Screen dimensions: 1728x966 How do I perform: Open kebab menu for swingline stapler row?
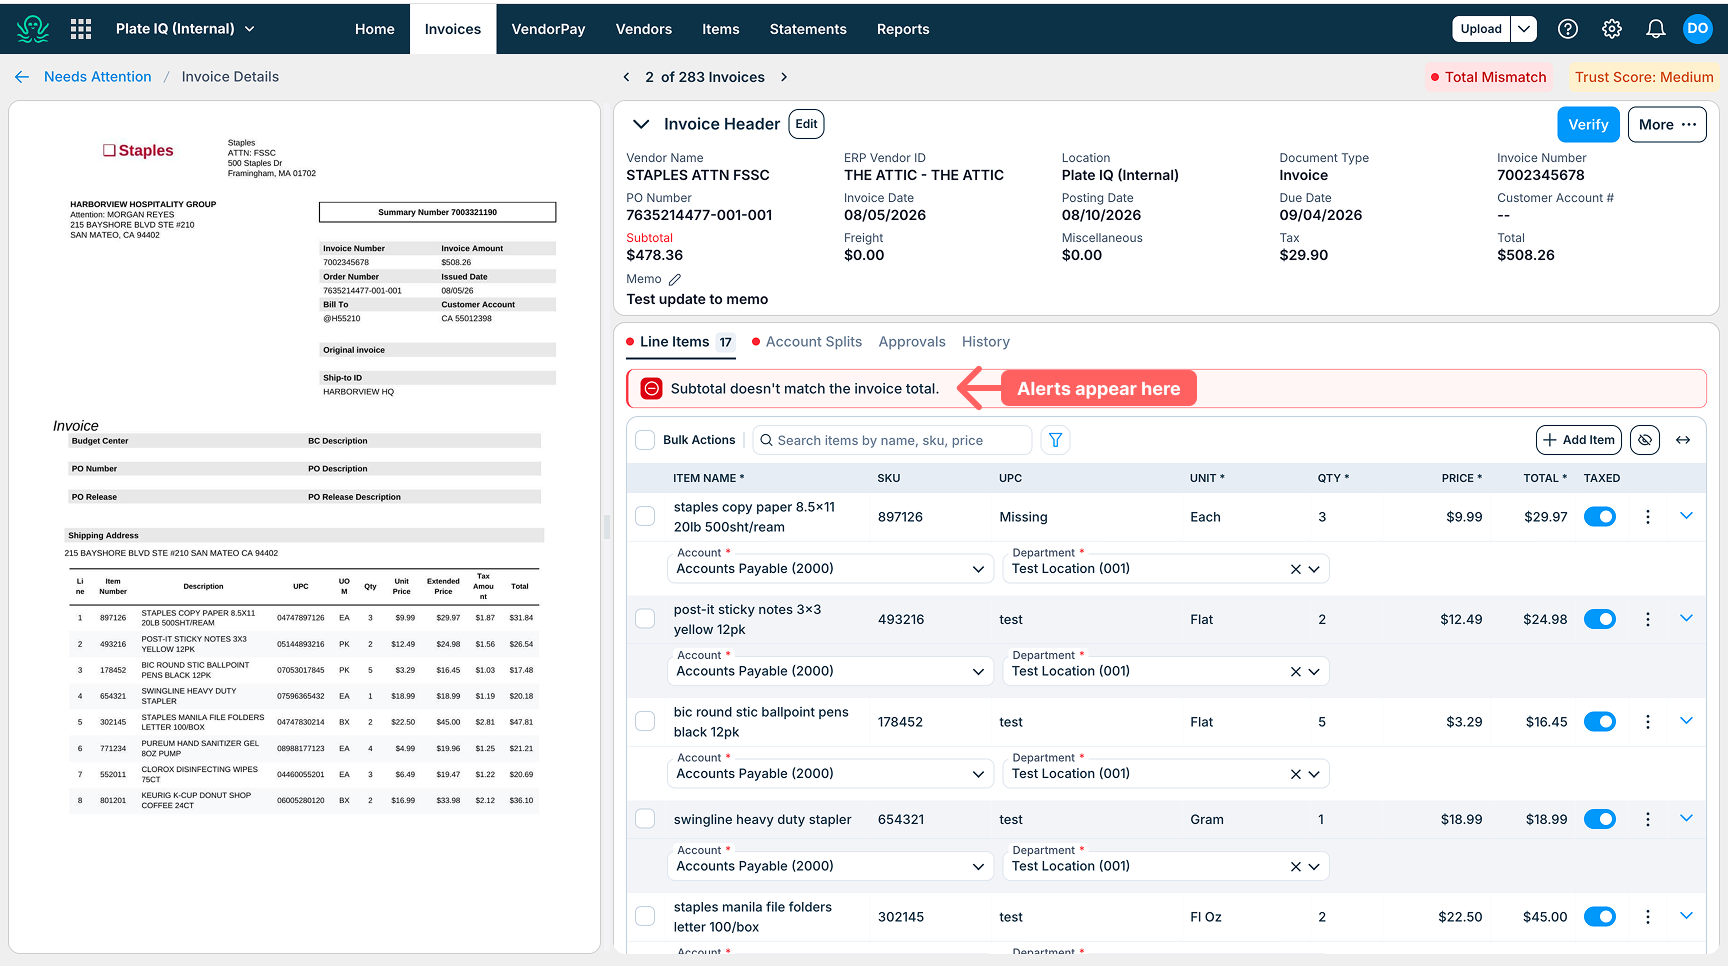pyautogui.click(x=1648, y=819)
